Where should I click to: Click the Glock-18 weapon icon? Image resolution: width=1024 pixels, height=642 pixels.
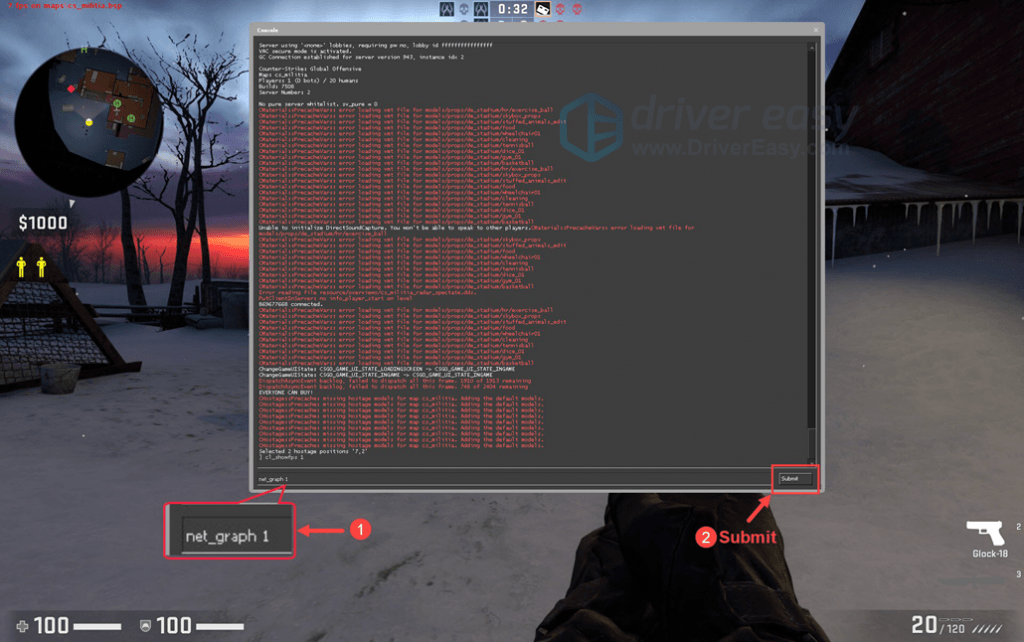click(986, 532)
